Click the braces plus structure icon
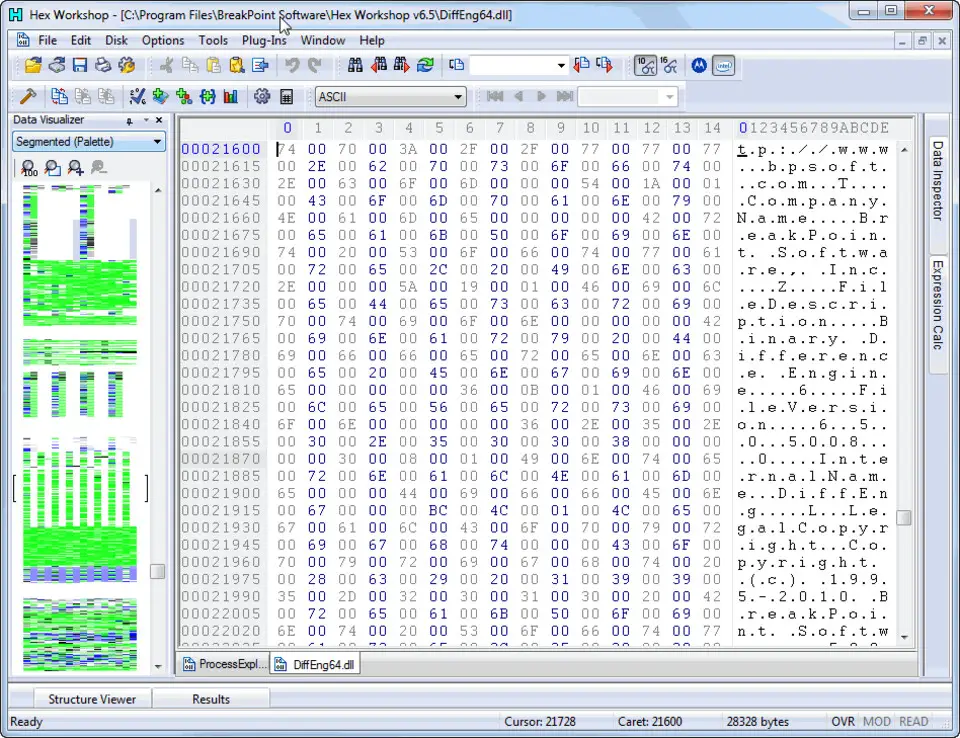Image resolution: width=960 pixels, height=738 pixels. [x=208, y=96]
